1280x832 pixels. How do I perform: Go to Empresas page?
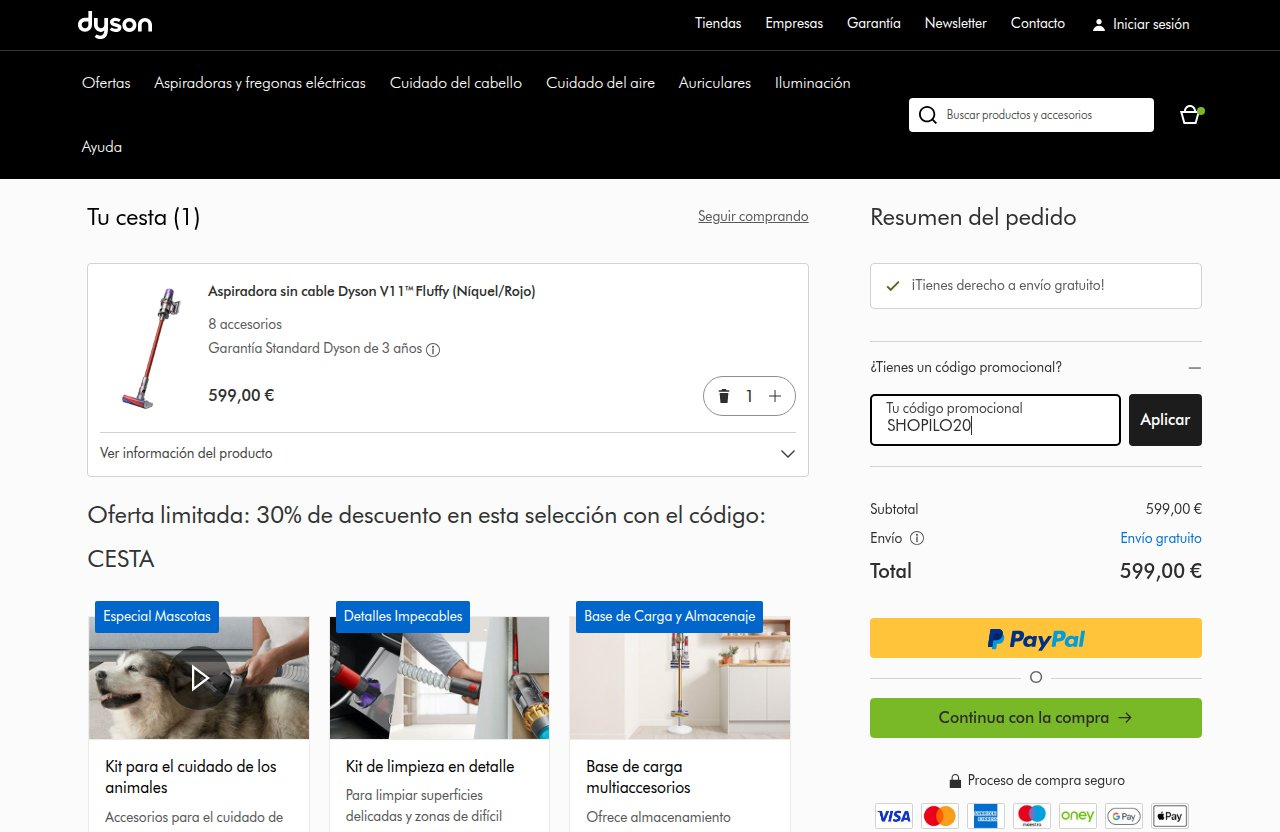(794, 23)
